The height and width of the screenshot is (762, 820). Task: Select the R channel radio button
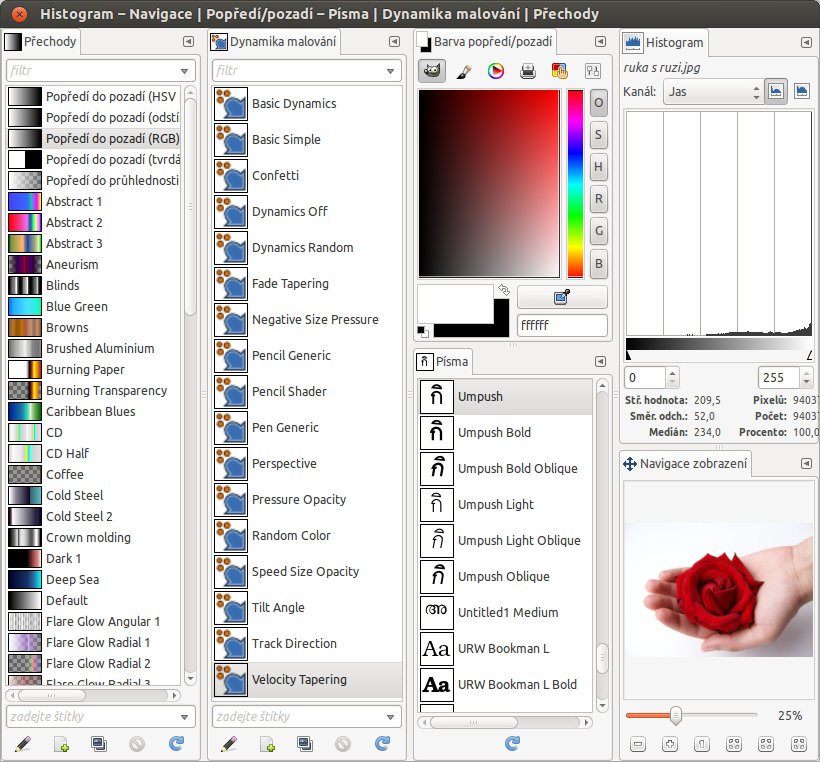coord(598,199)
